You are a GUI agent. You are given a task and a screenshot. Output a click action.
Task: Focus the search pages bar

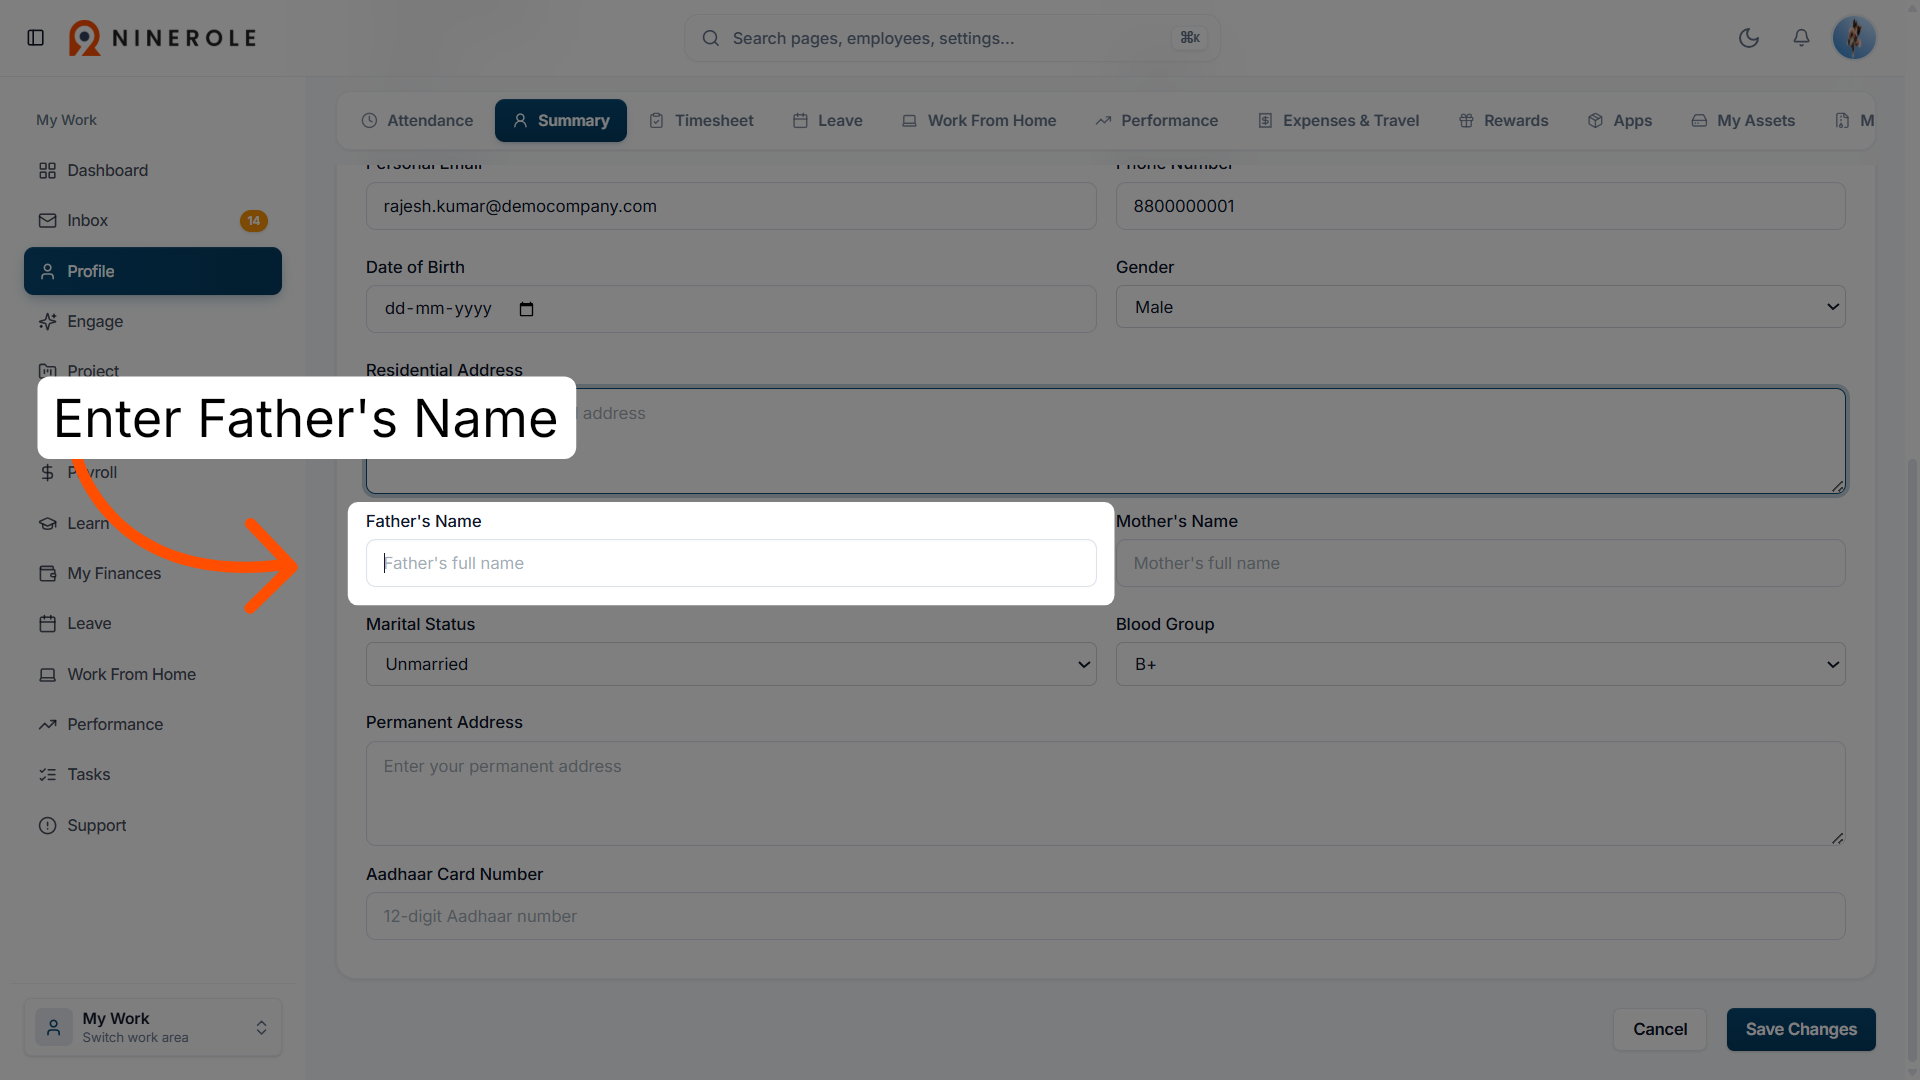point(952,38)
